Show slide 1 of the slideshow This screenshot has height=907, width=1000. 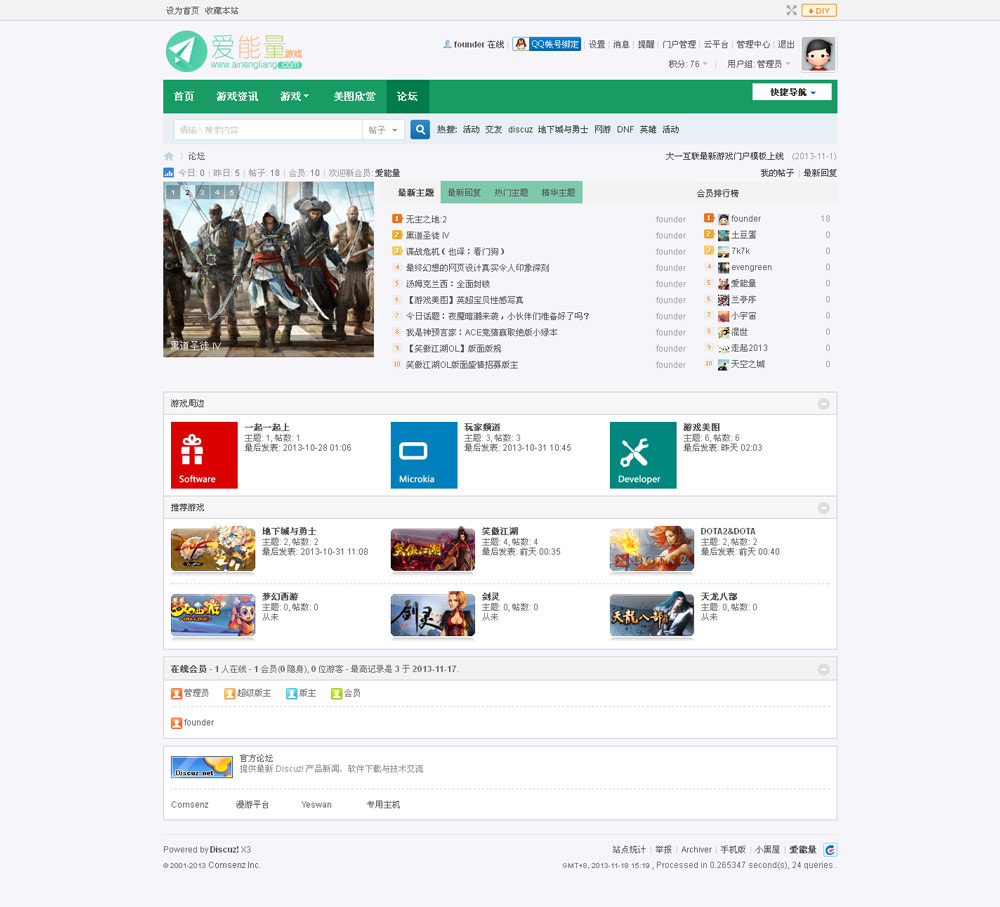click(x=173, y=192)
